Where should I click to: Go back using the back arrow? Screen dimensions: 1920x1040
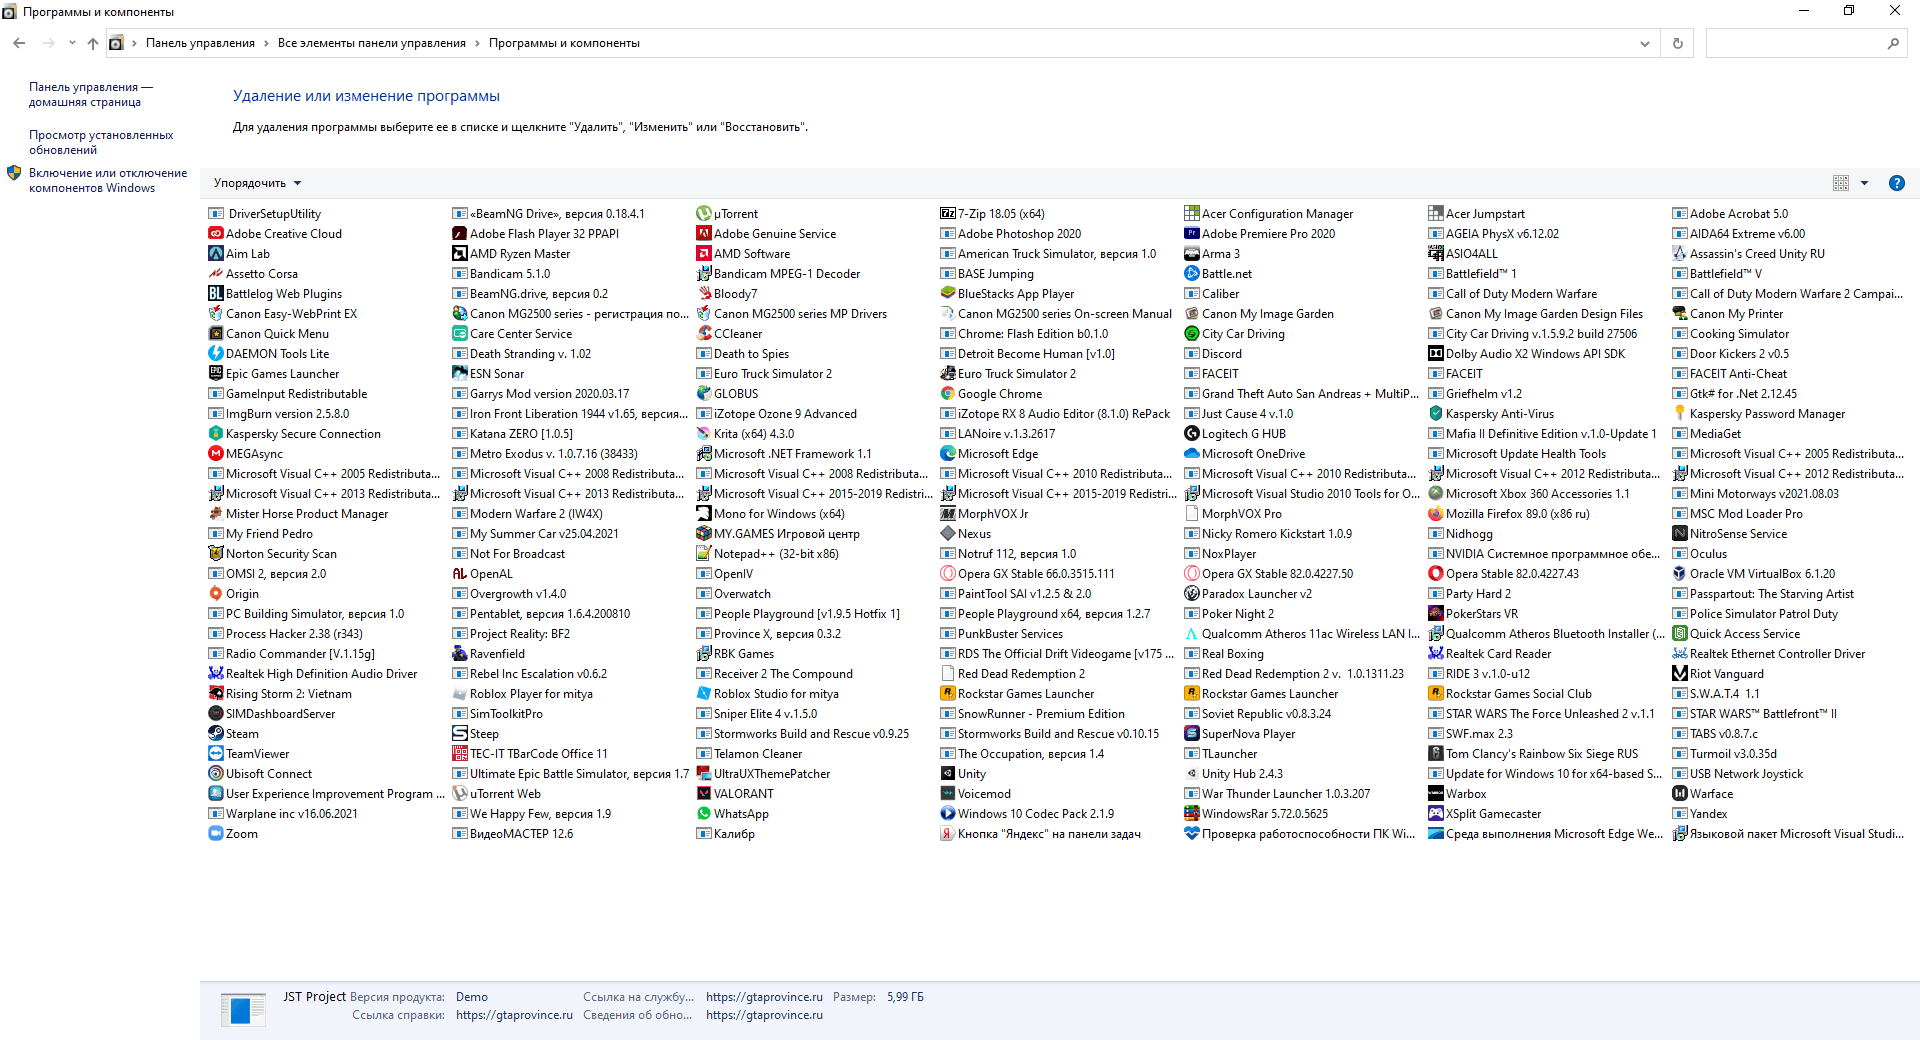19,43
